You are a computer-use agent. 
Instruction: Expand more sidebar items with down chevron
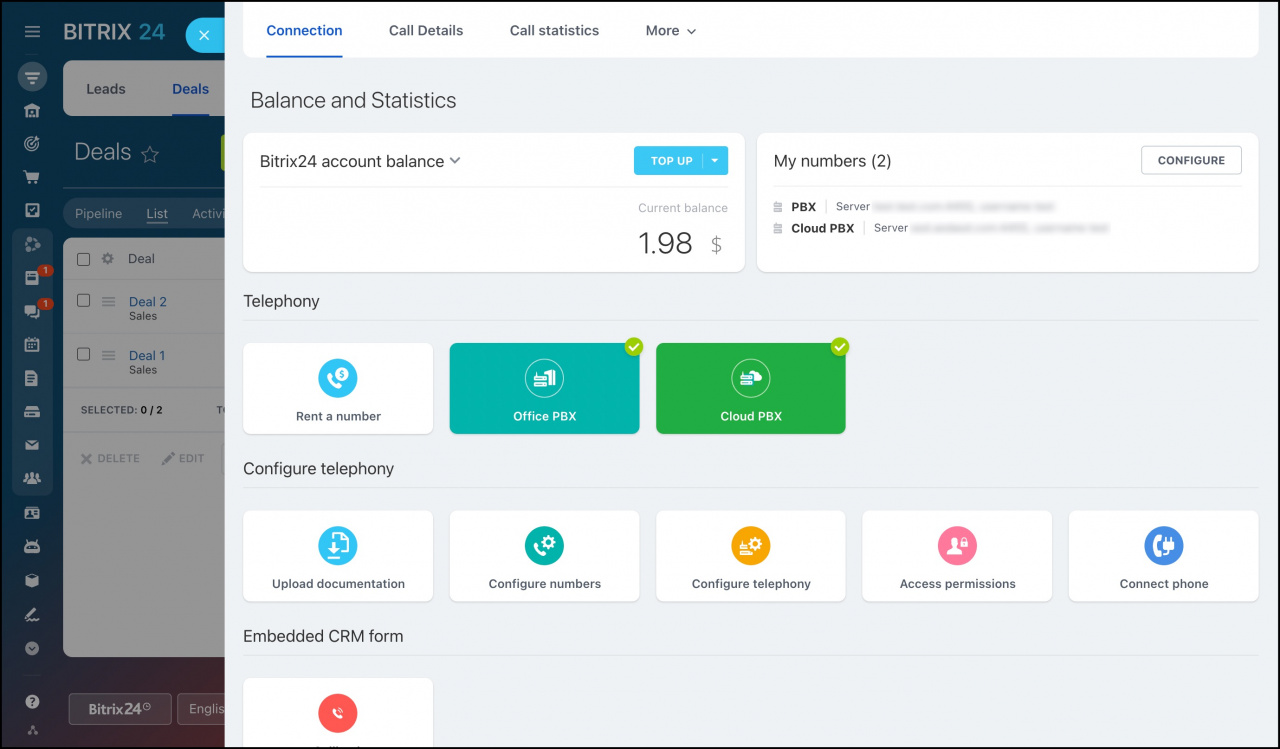(x=32, y=648)
